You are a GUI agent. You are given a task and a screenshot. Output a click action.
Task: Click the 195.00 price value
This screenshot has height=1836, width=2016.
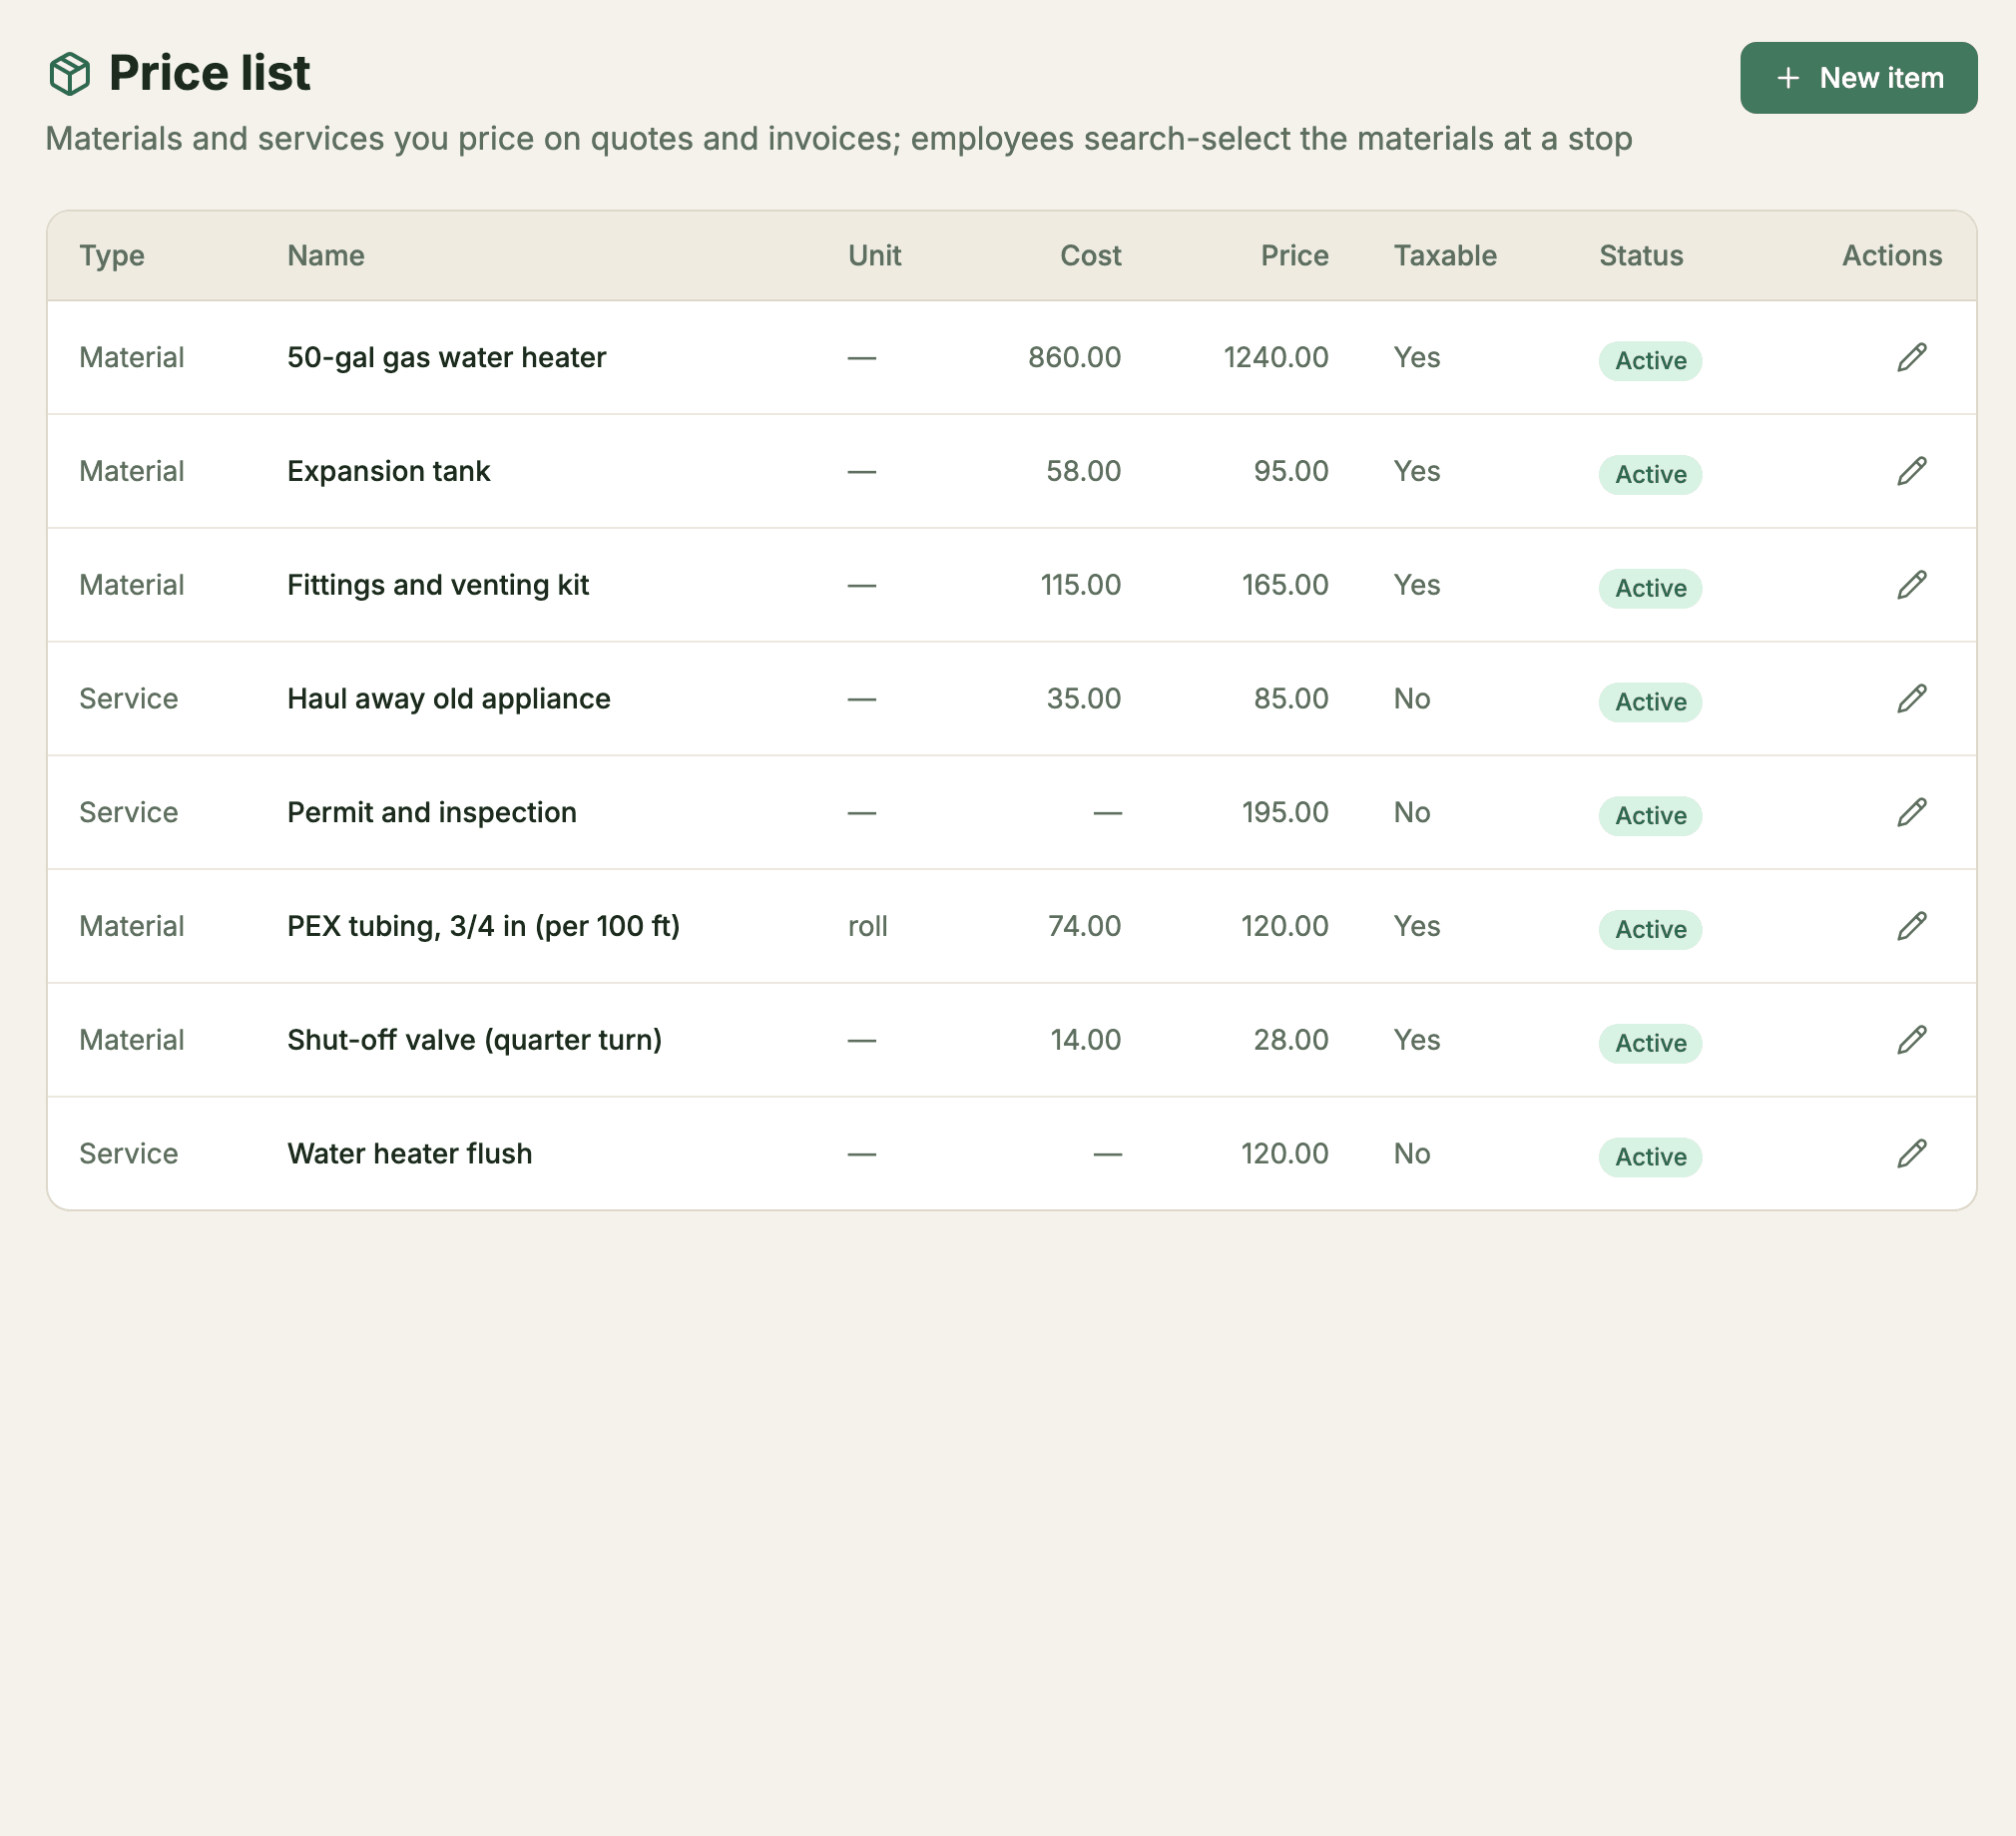pyautogui.click(x=1285, y=813)
